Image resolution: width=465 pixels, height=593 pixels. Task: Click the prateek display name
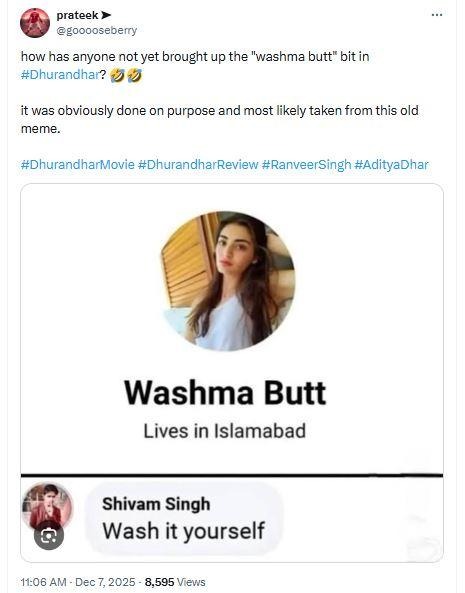click(x=78, y=15)
